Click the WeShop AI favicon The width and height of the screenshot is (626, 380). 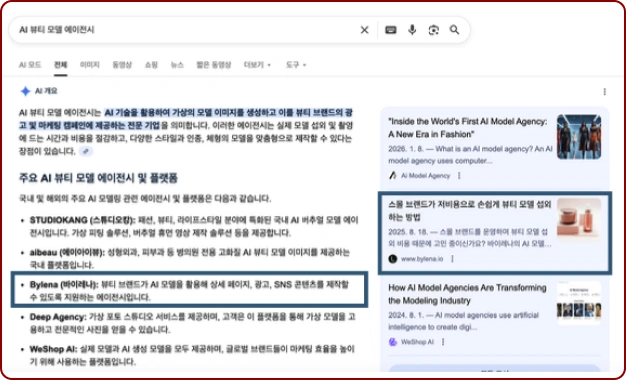393,342
